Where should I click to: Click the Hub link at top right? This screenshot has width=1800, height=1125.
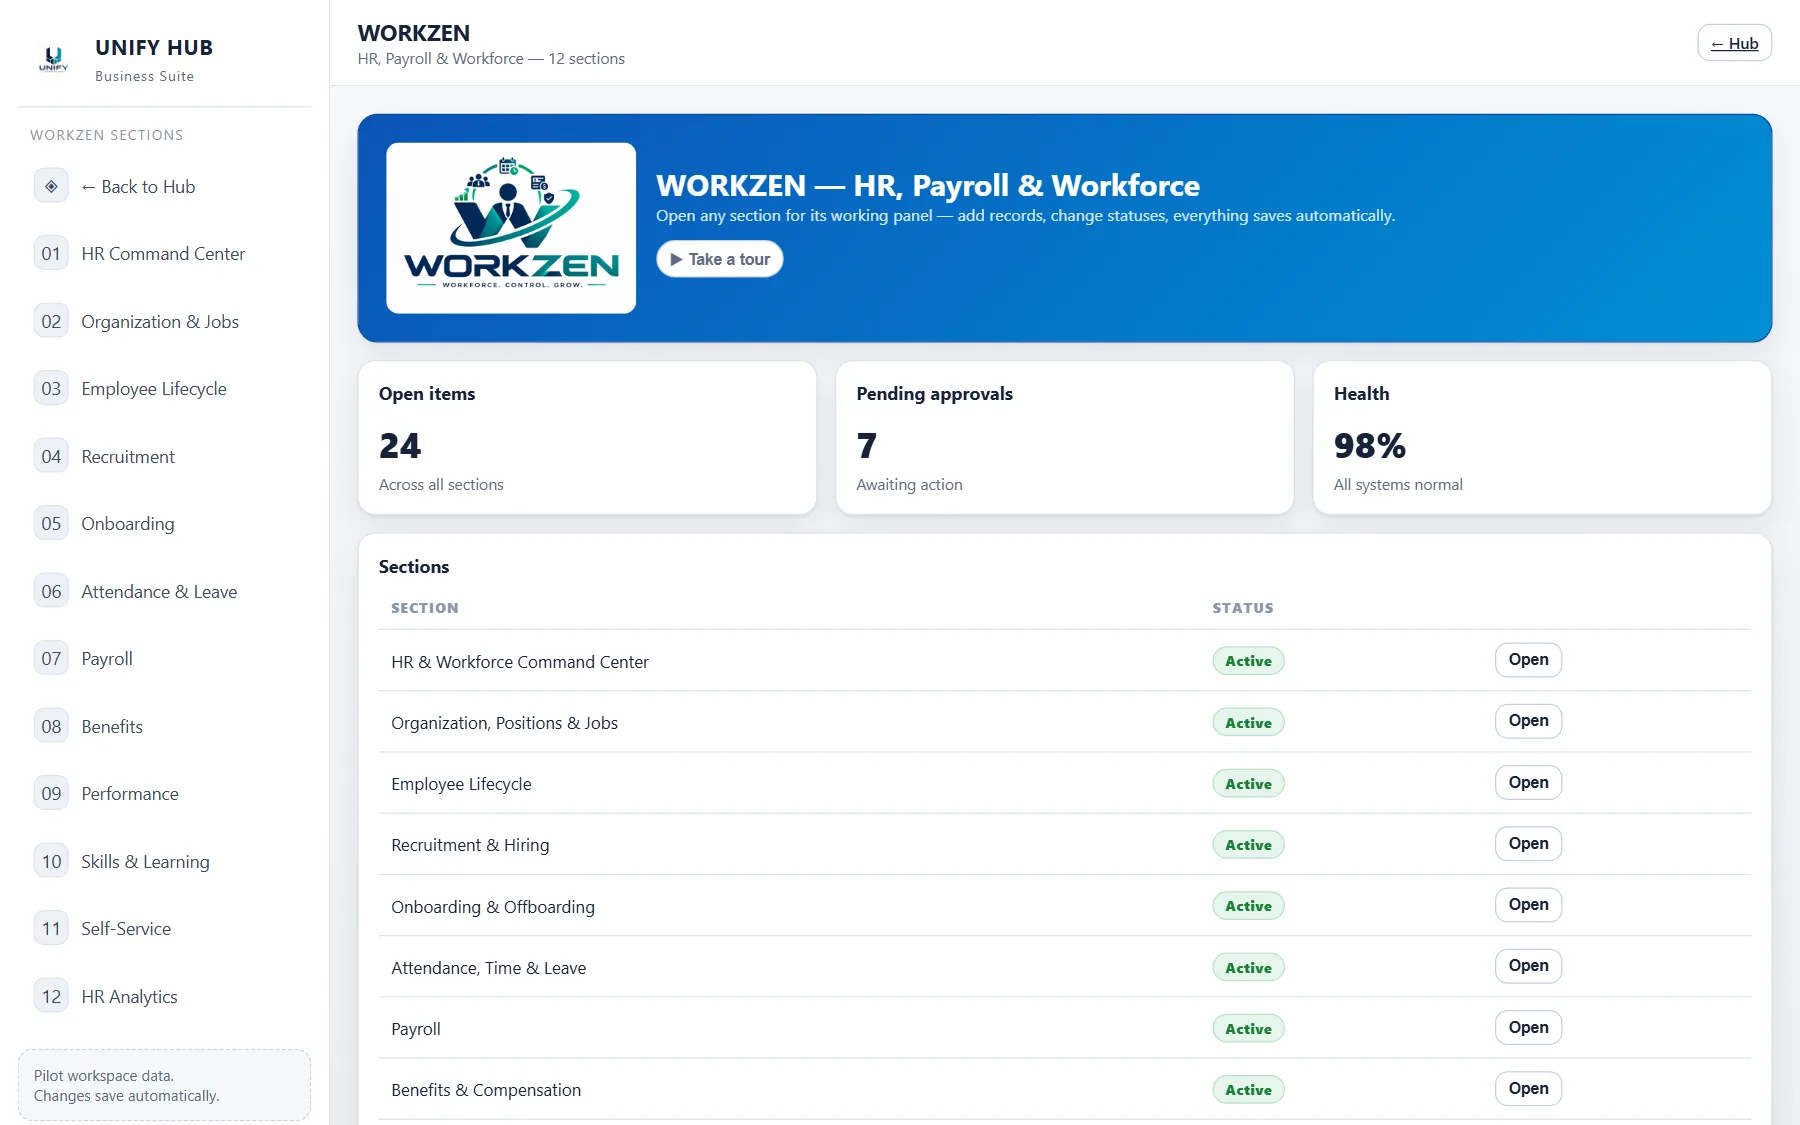(x=1734, y=43)
